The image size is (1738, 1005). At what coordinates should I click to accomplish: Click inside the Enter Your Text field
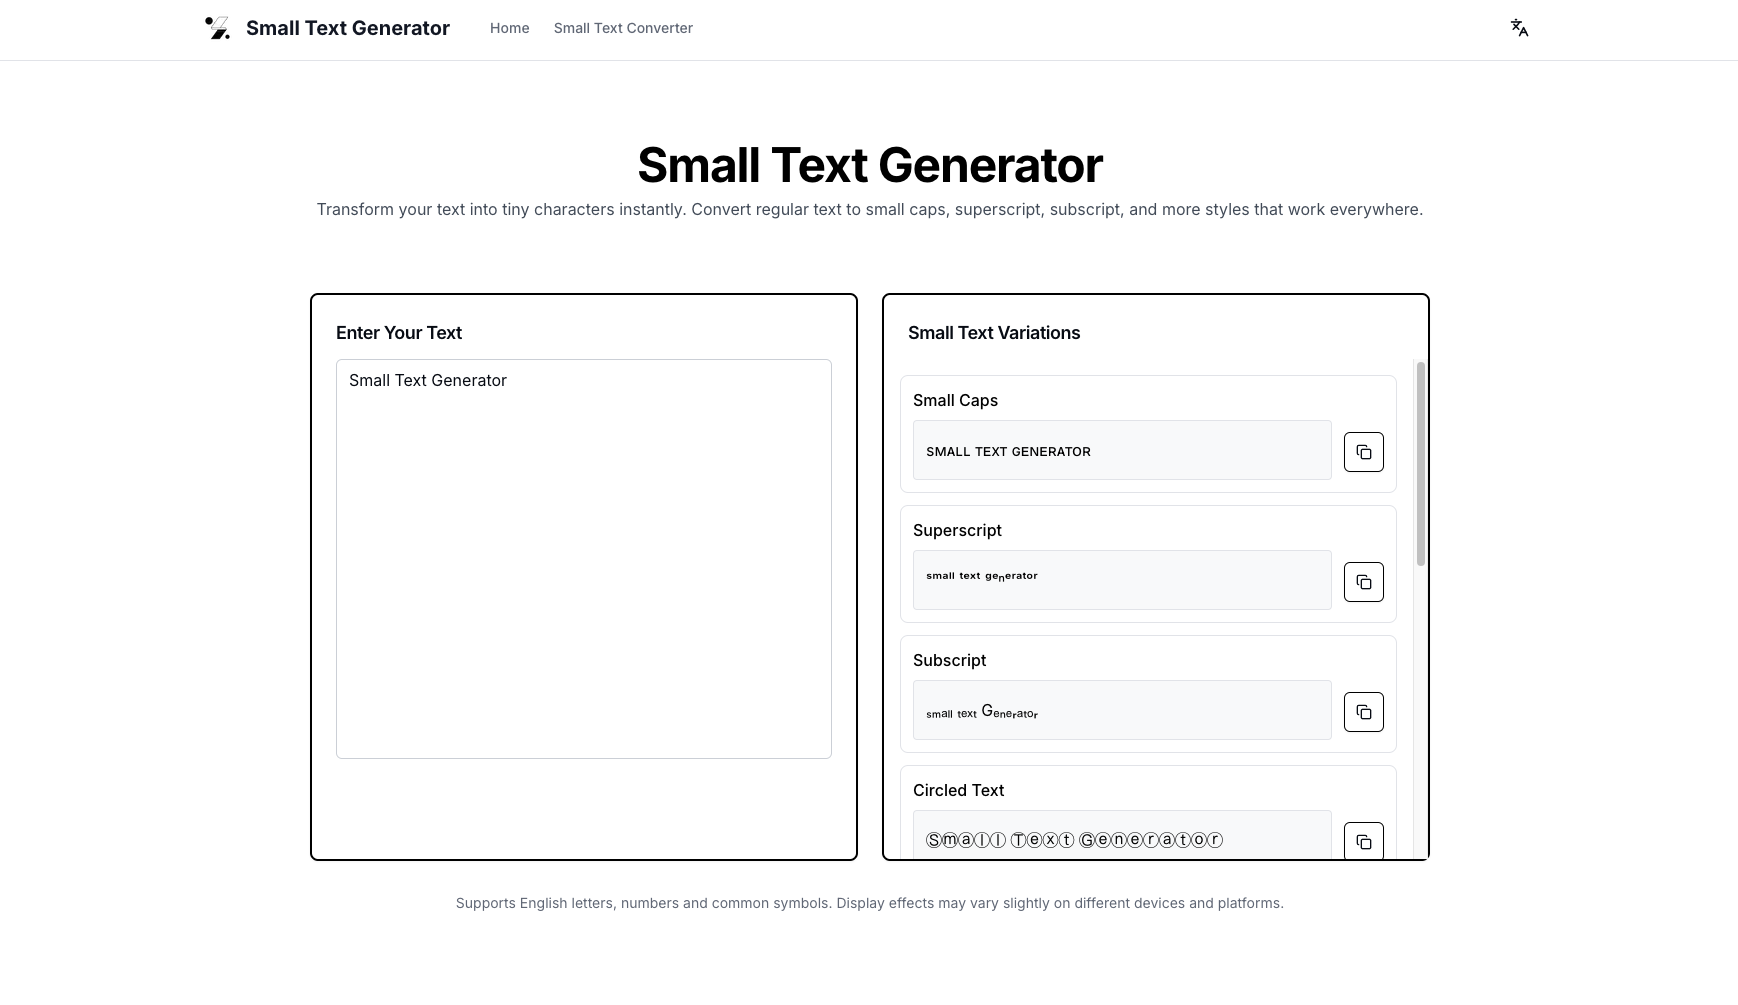583,555
